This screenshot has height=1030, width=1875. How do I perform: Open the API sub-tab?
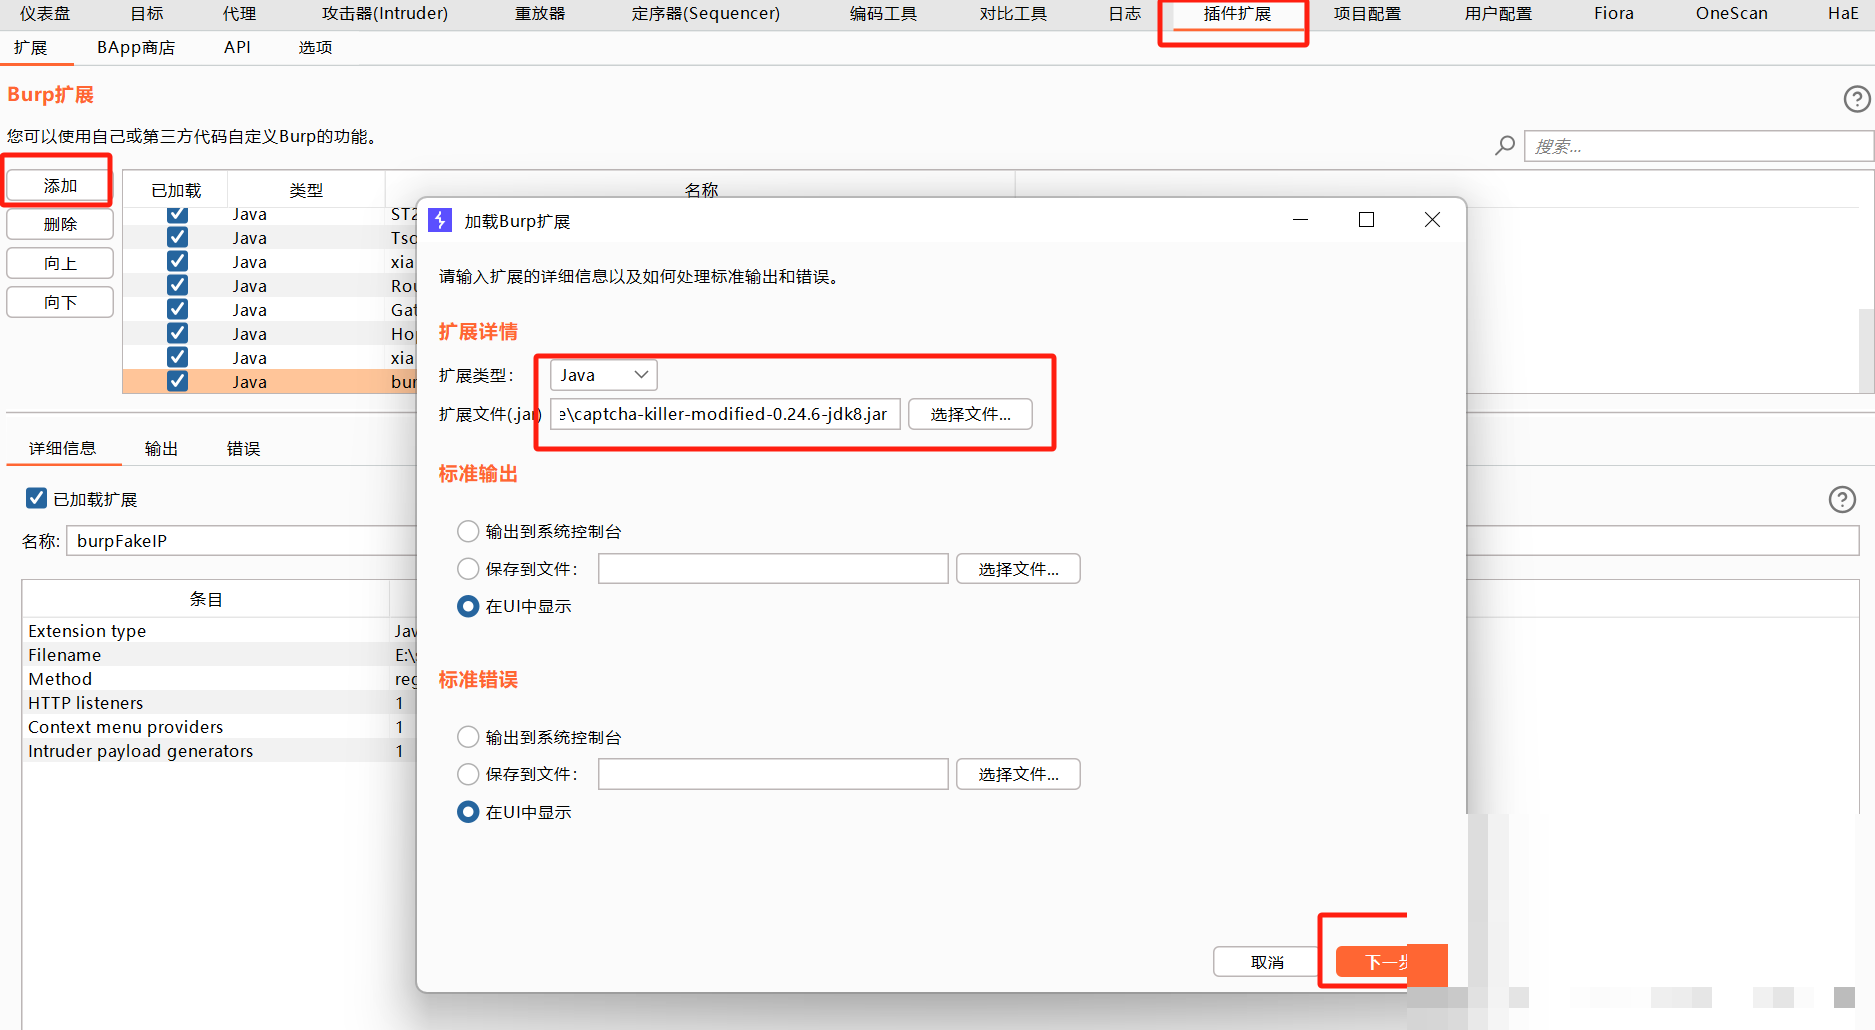[x=237, y=48]
